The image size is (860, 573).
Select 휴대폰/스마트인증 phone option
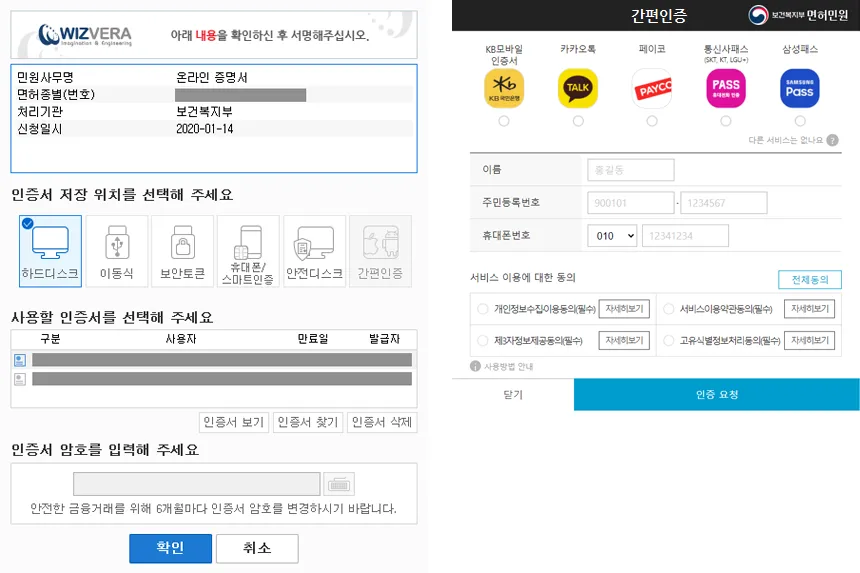248,251
